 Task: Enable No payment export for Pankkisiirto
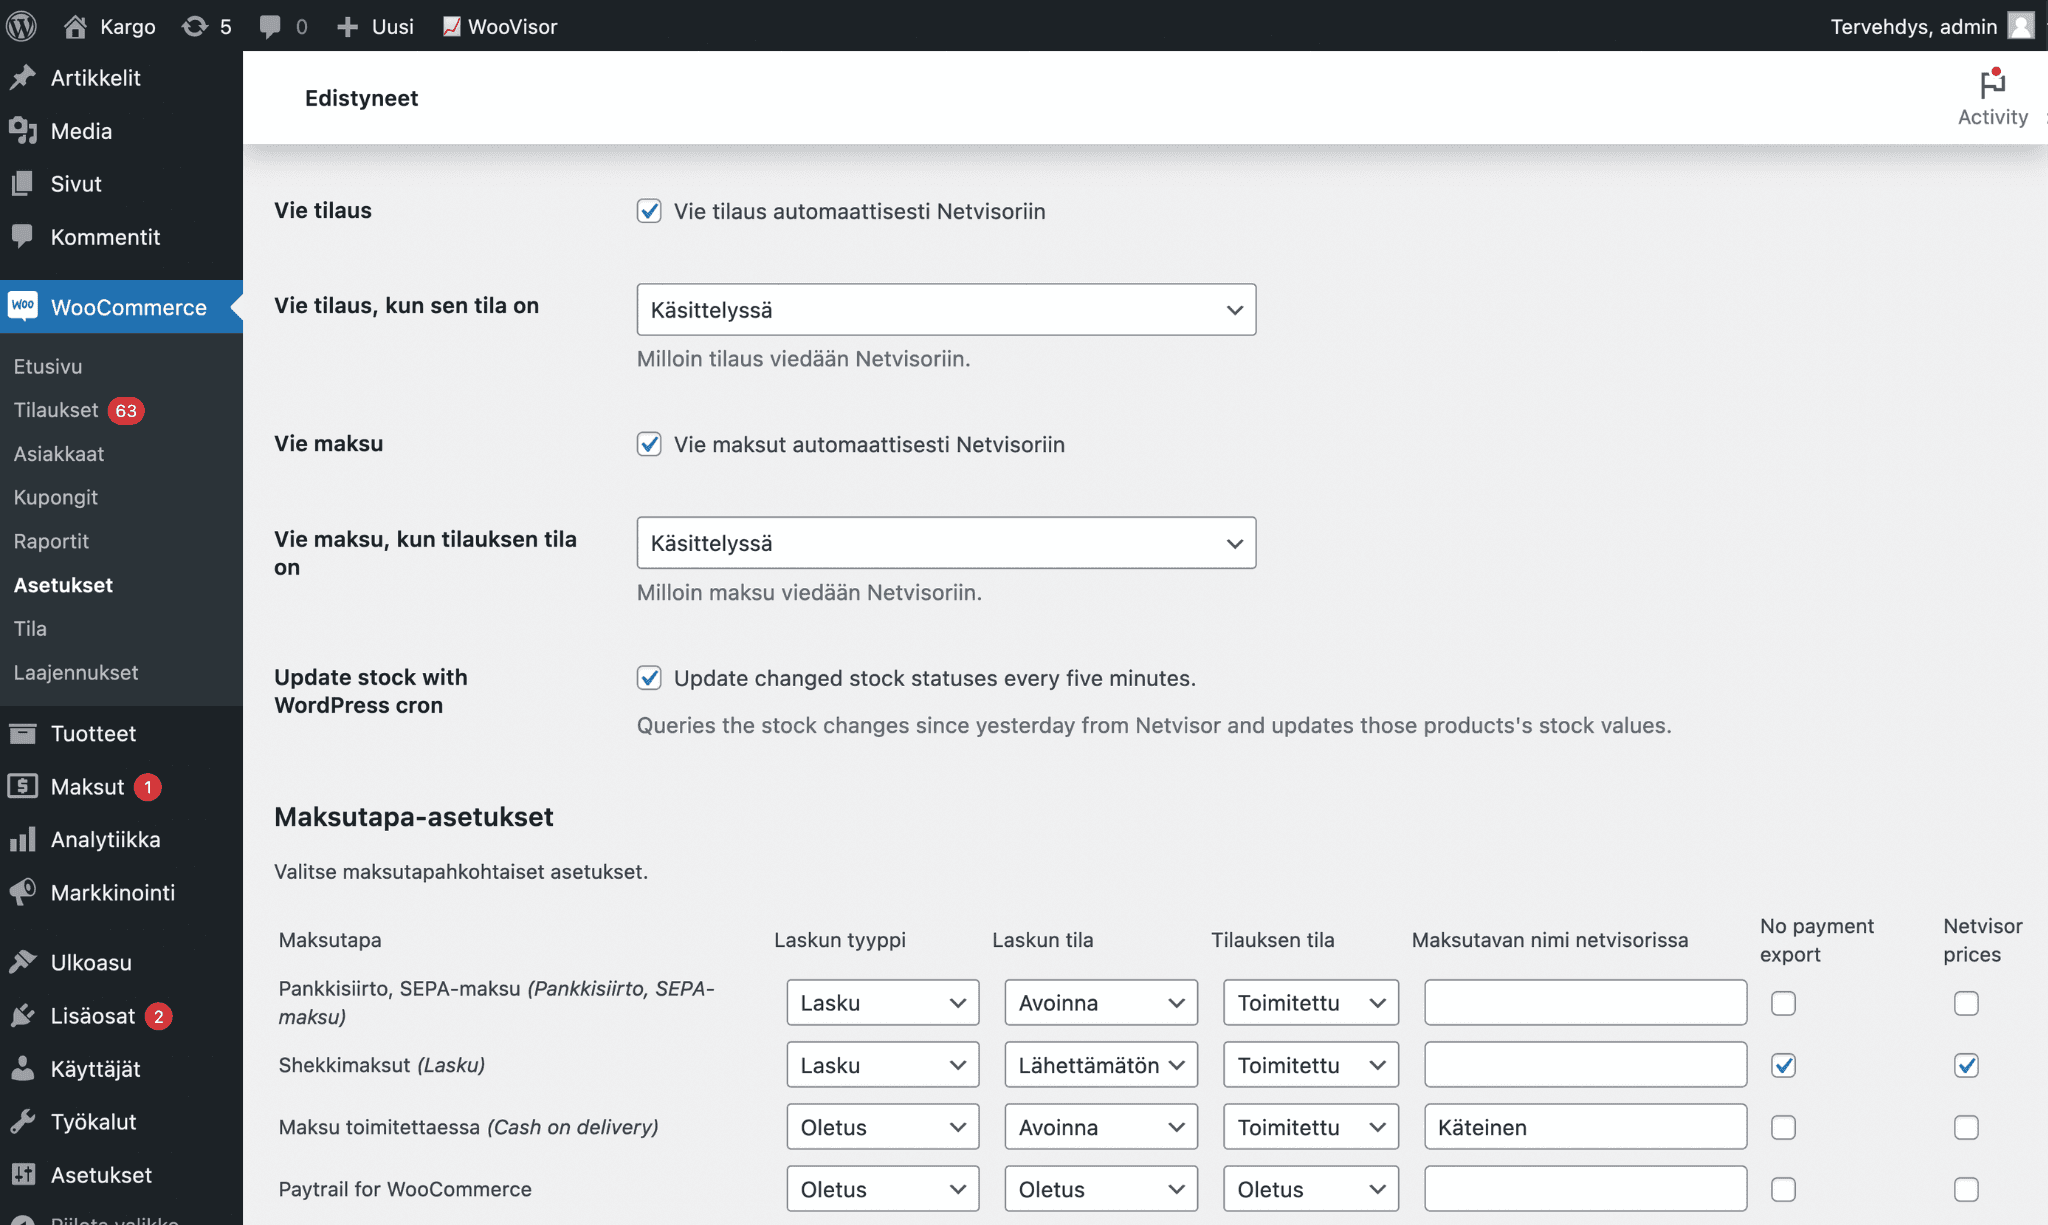pos(1783,1003)
